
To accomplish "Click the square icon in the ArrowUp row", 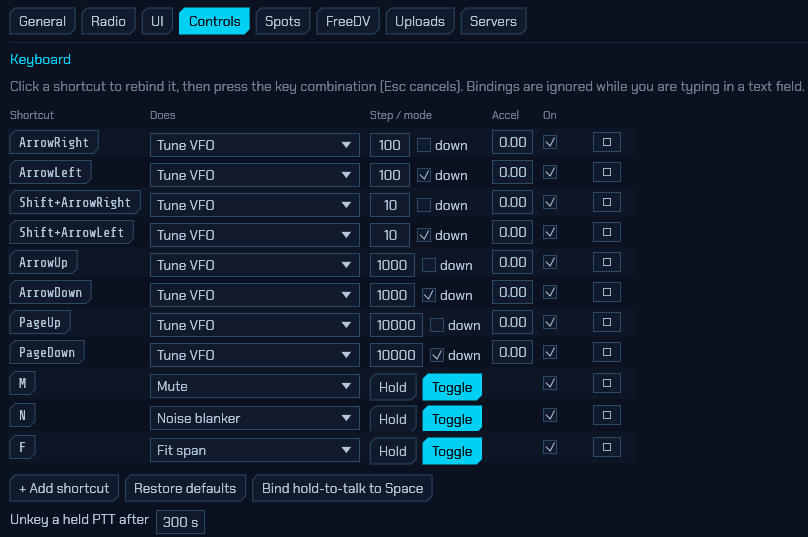I will pos(607,262).
